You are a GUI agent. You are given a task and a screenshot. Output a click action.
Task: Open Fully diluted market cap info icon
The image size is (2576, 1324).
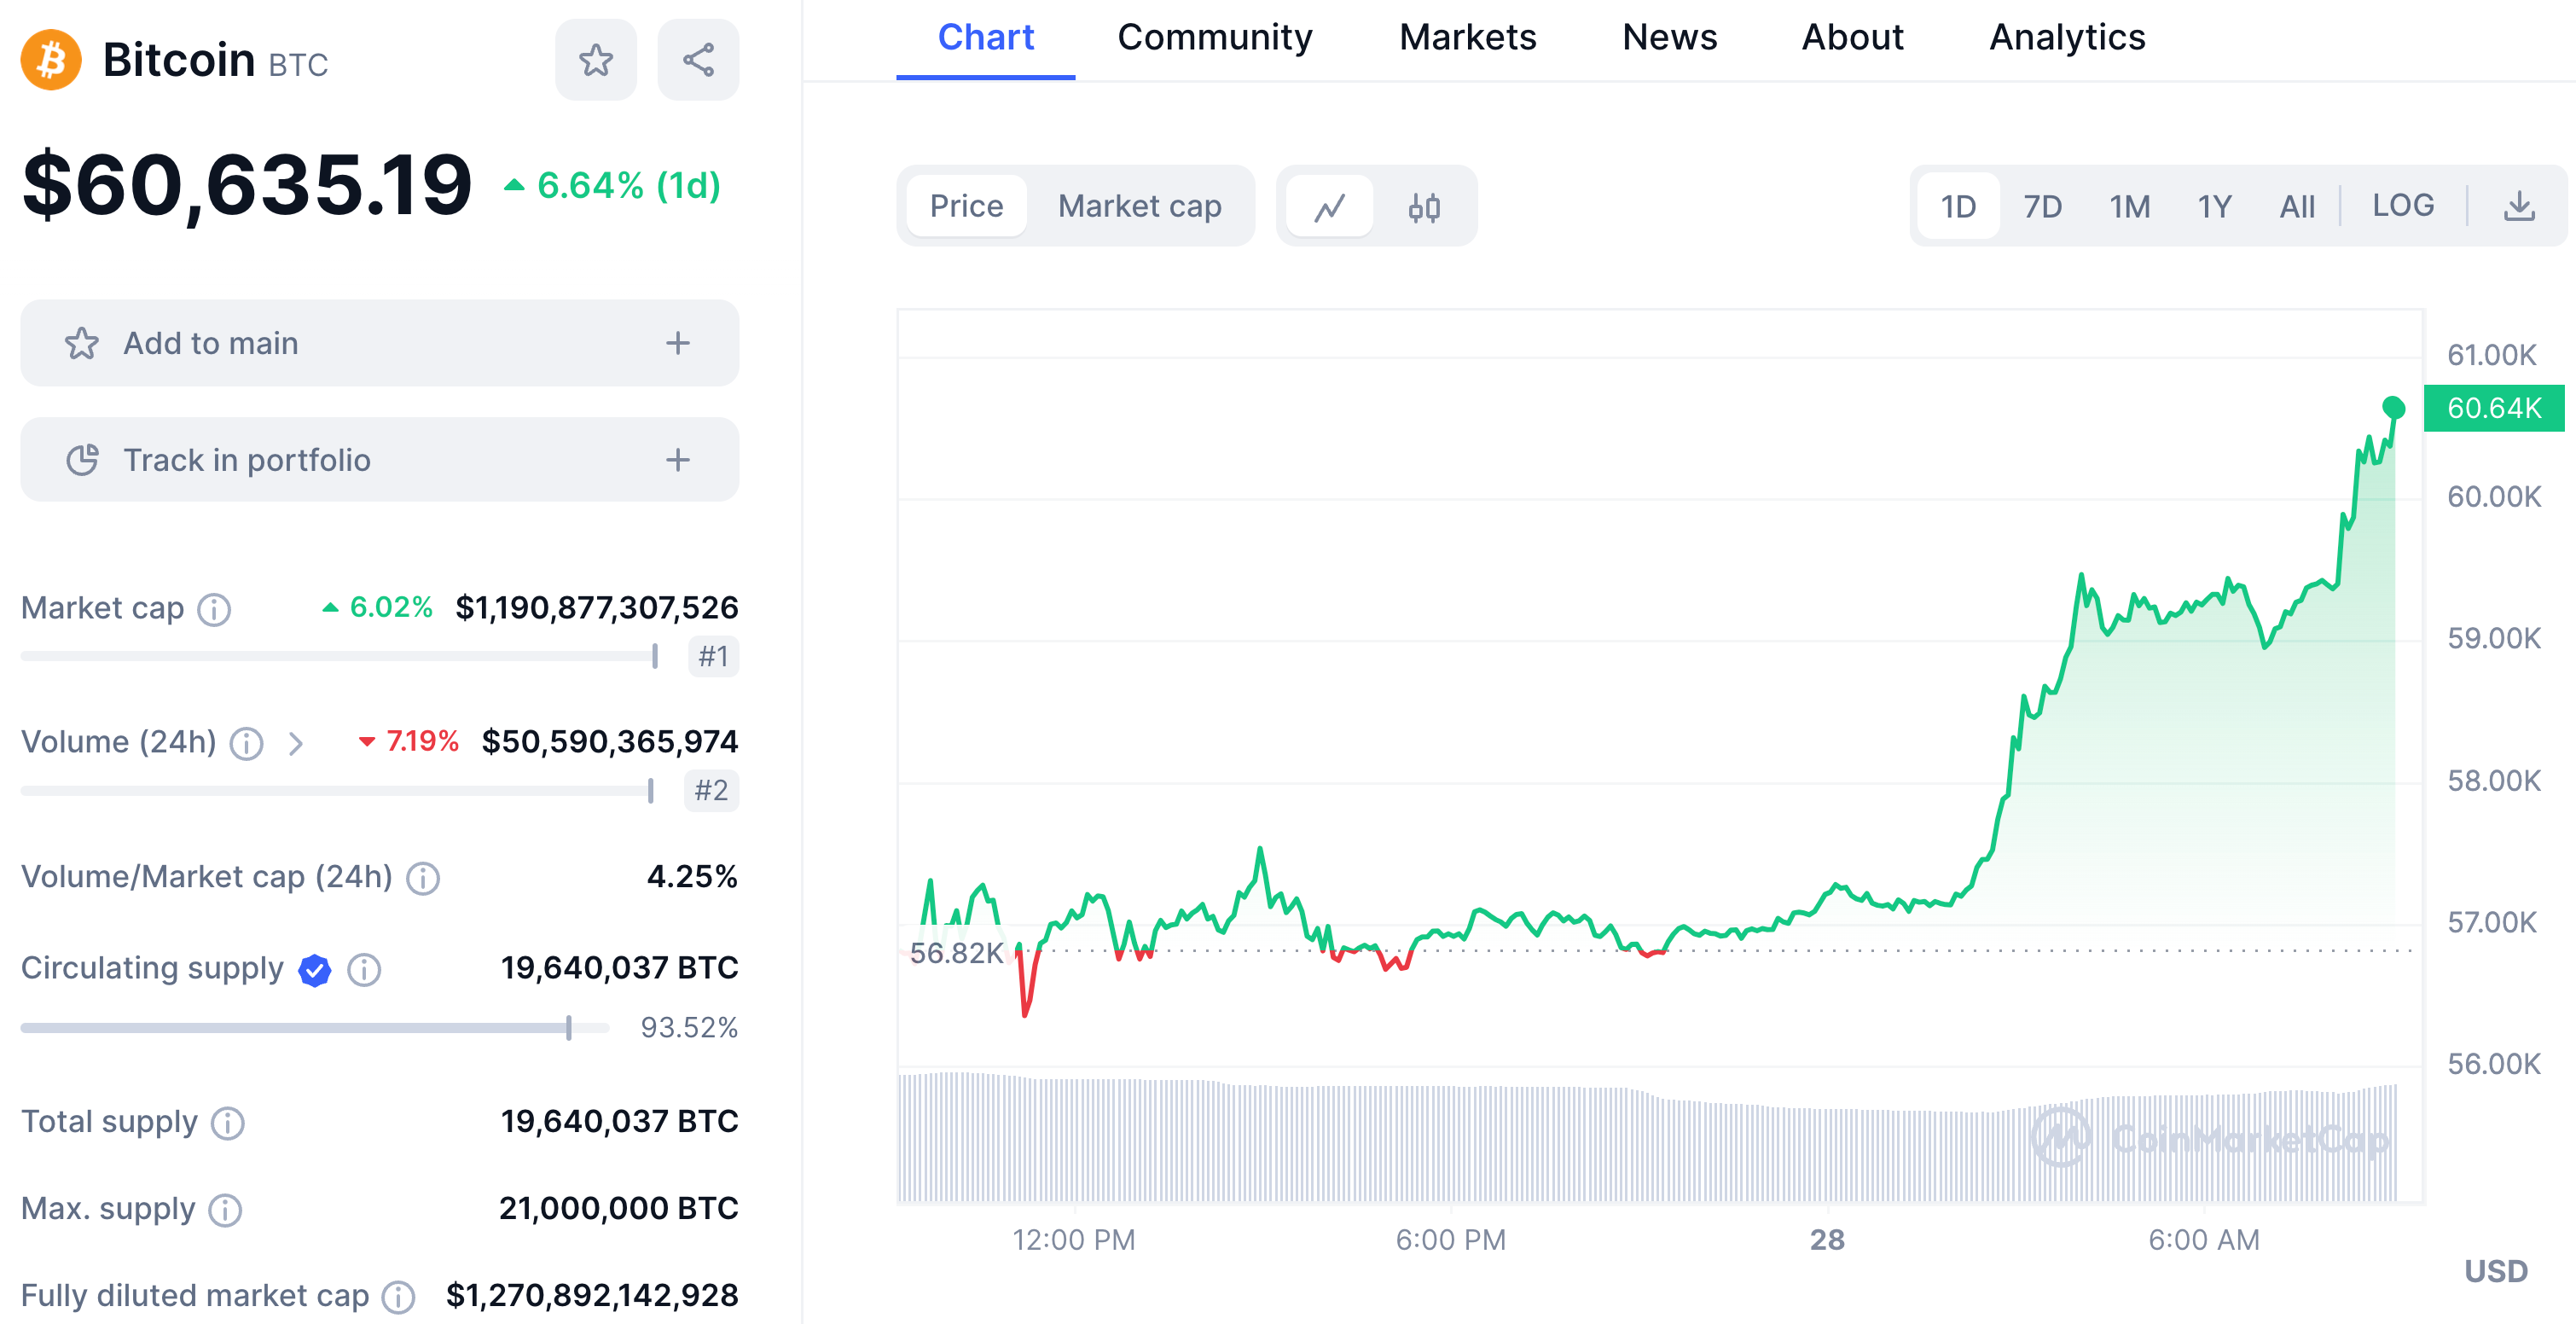coord(398,1297)
